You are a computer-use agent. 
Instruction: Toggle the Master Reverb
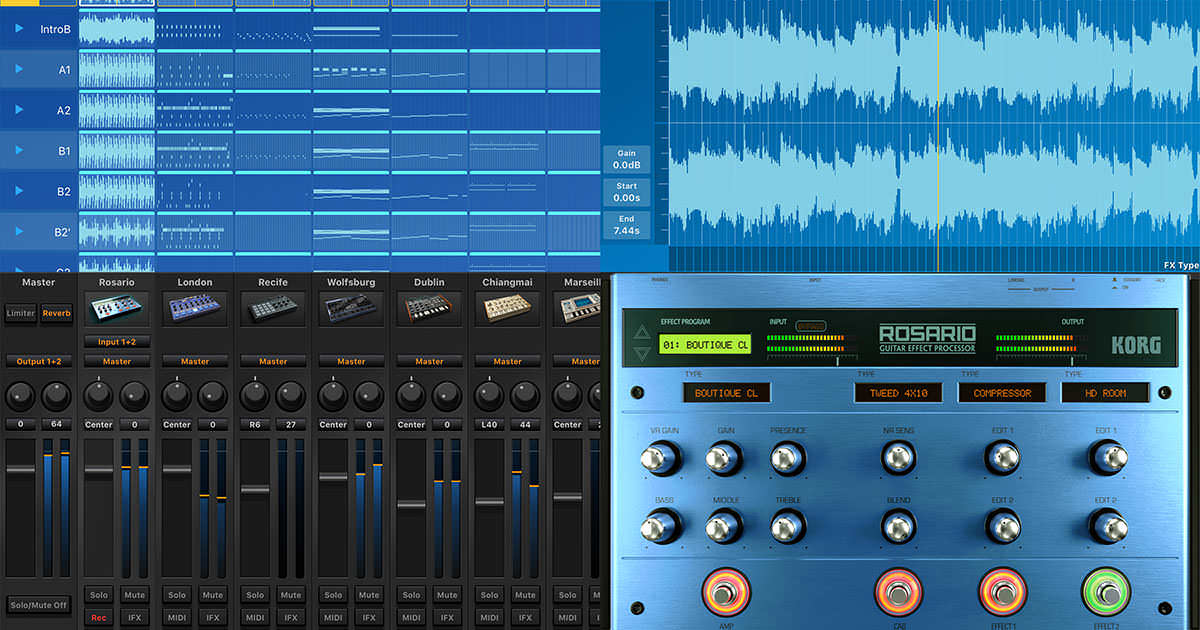click(x=56, y=314)
